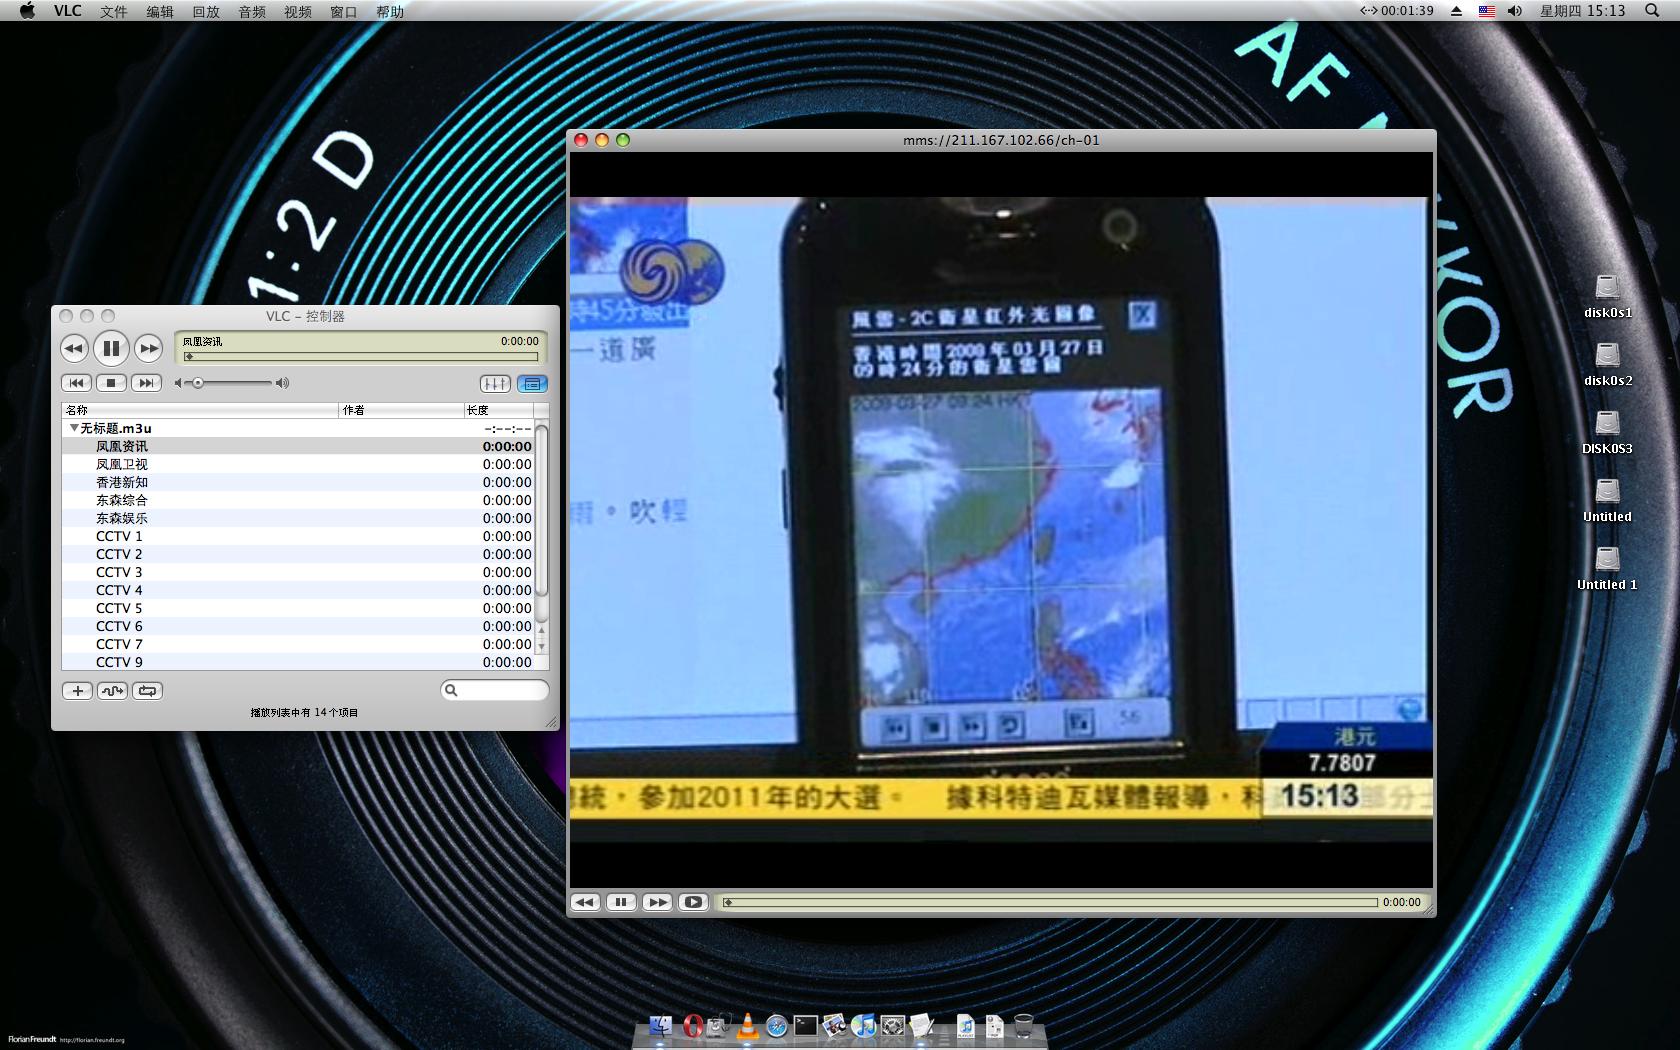Click fast-forward in video window
Screen dimensions: 1680x1050
tap(657, 902)
